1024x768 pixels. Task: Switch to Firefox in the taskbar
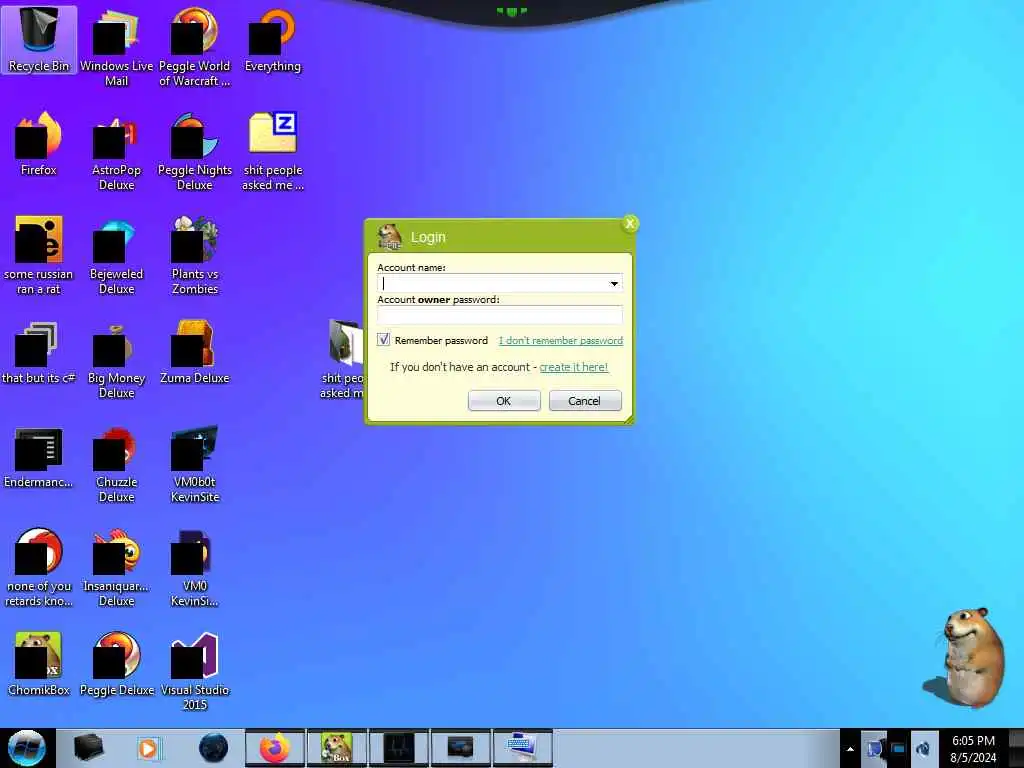point(275,748)
